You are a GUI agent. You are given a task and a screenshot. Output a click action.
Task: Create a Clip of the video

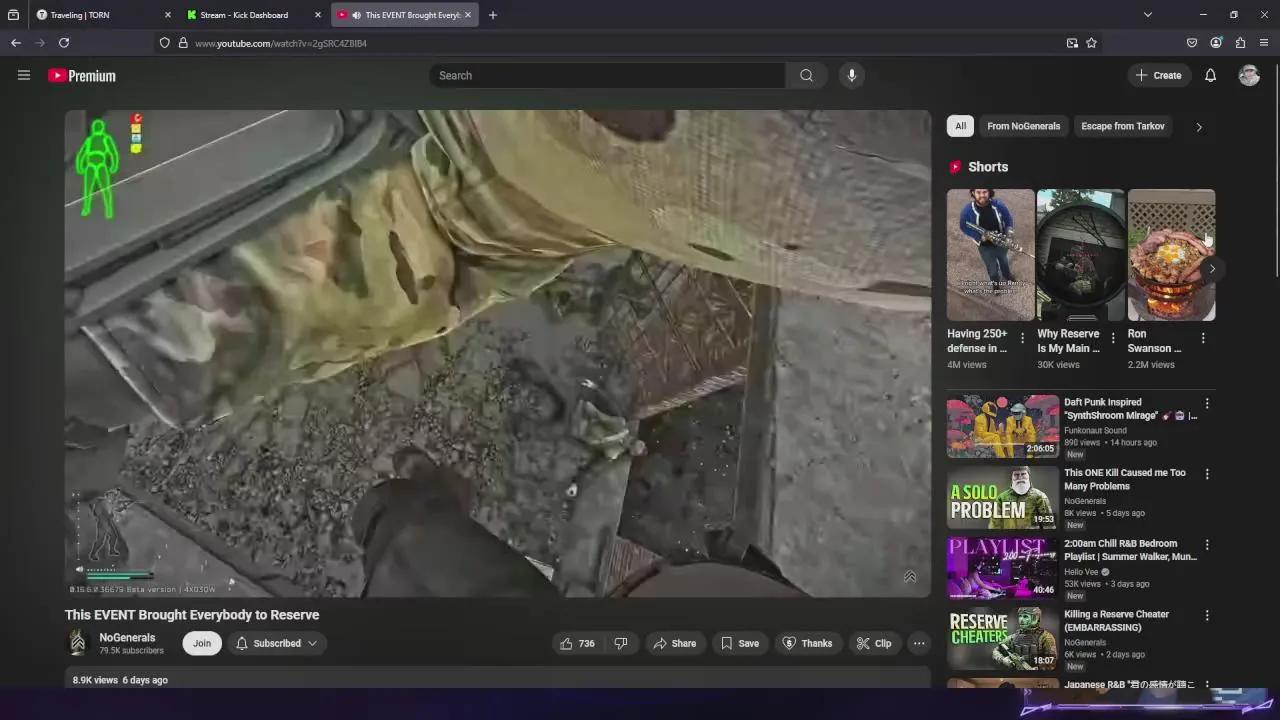click(x=874, y=643)
